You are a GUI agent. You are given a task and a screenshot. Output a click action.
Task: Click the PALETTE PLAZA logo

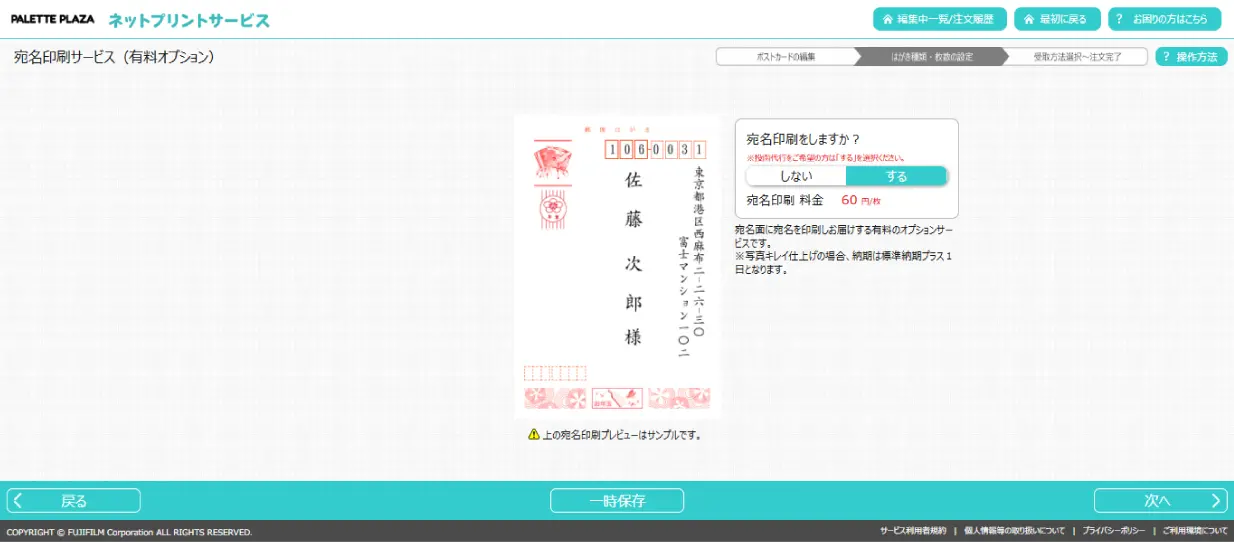(x=52, y=19)
